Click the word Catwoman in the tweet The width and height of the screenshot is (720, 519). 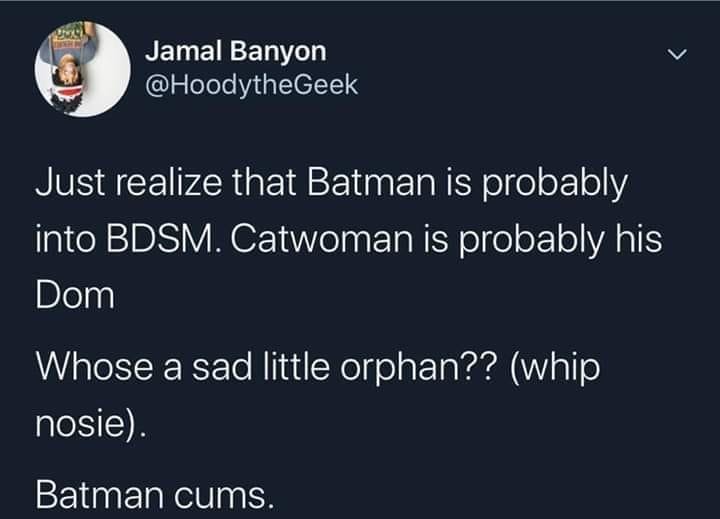[x=322, y=239]
